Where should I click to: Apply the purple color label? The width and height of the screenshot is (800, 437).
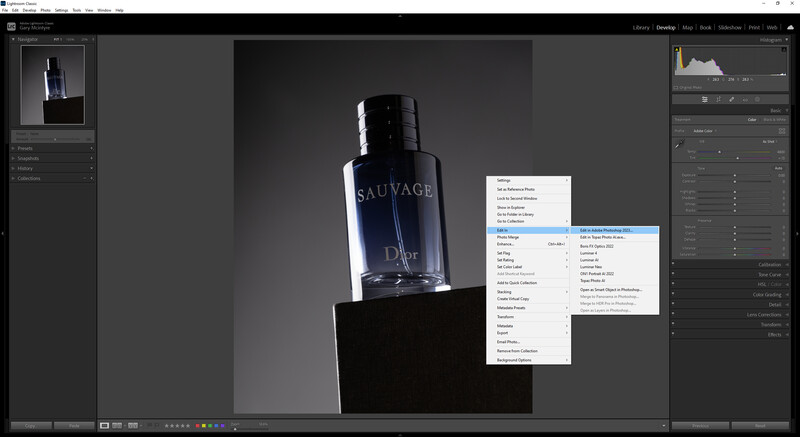click(222, 425)
